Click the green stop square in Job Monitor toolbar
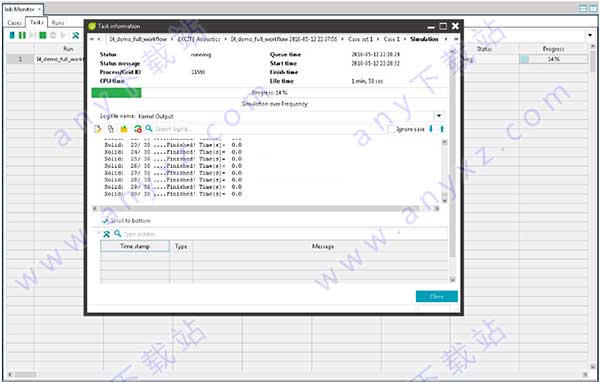The width and height of the screenshot is (600, 382). [x=43, y=36]
